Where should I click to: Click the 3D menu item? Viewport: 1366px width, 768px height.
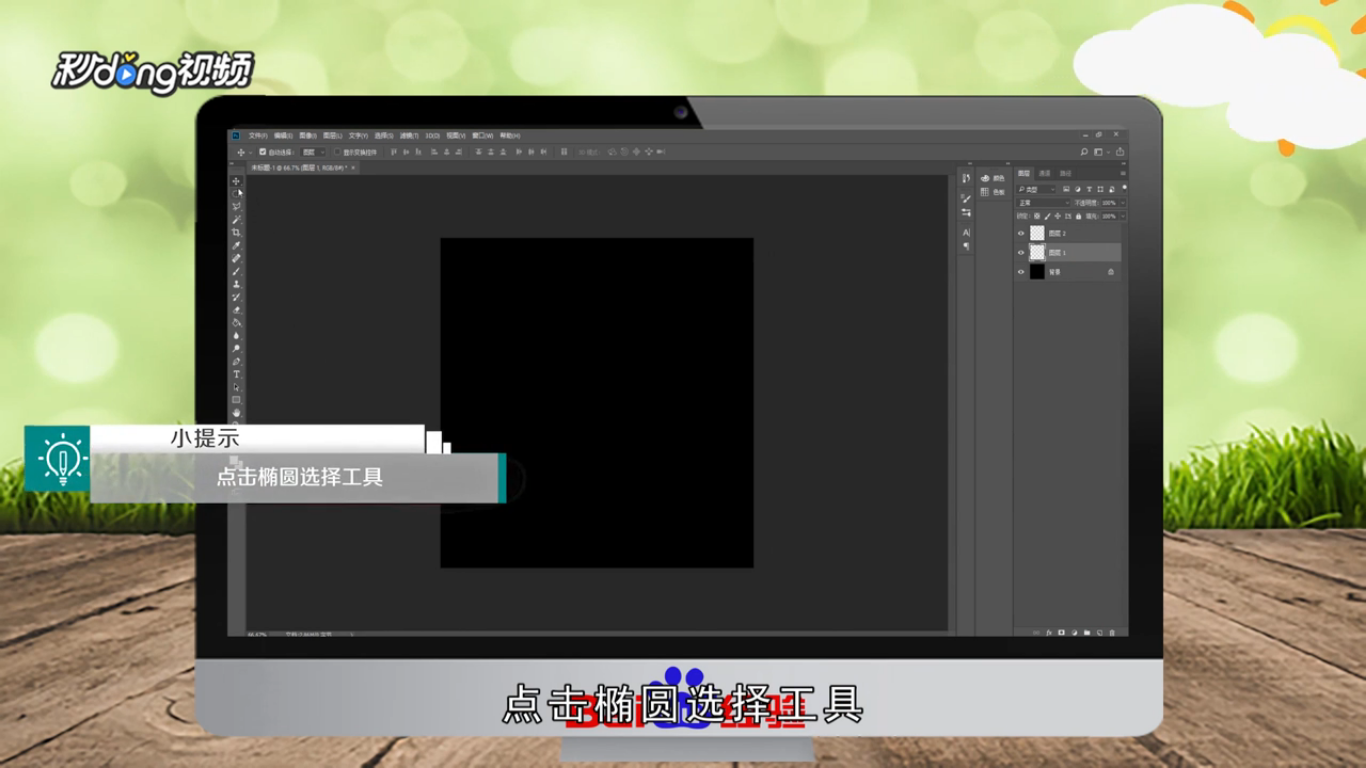click(432, 136)
